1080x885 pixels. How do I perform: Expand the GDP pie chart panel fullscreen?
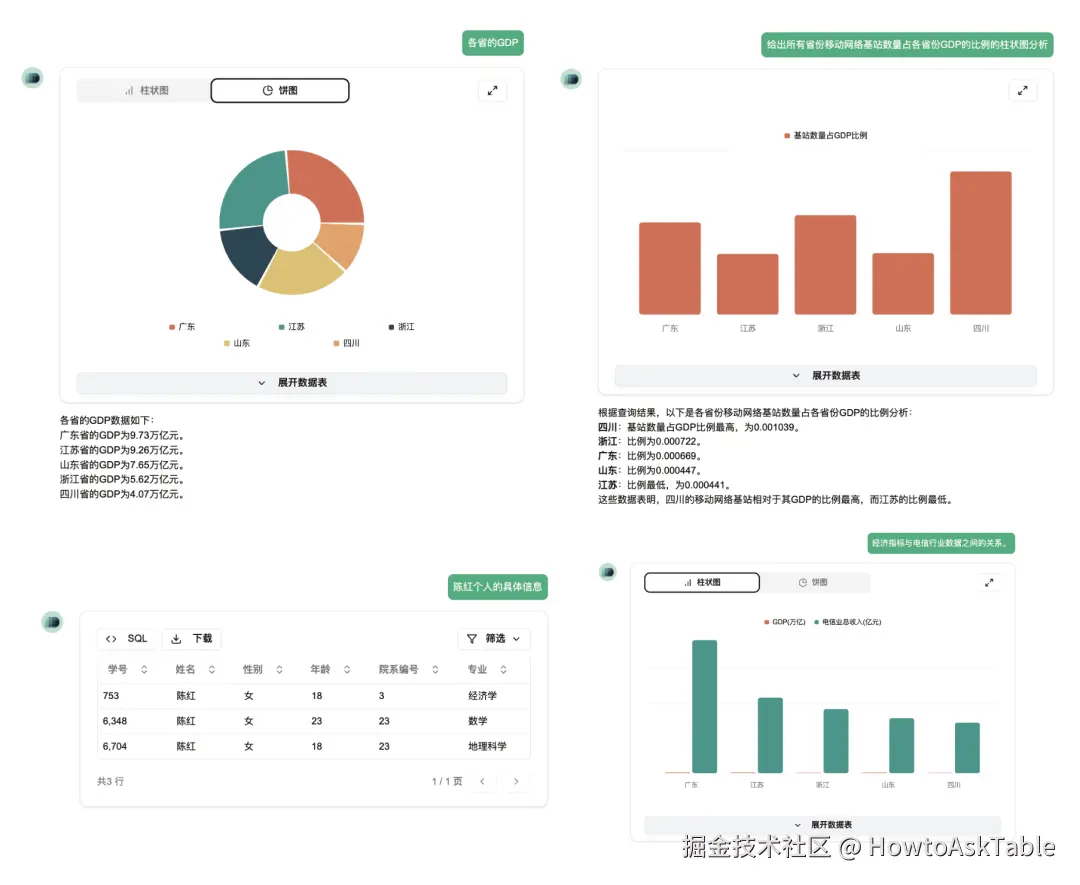tap(492, 91)
